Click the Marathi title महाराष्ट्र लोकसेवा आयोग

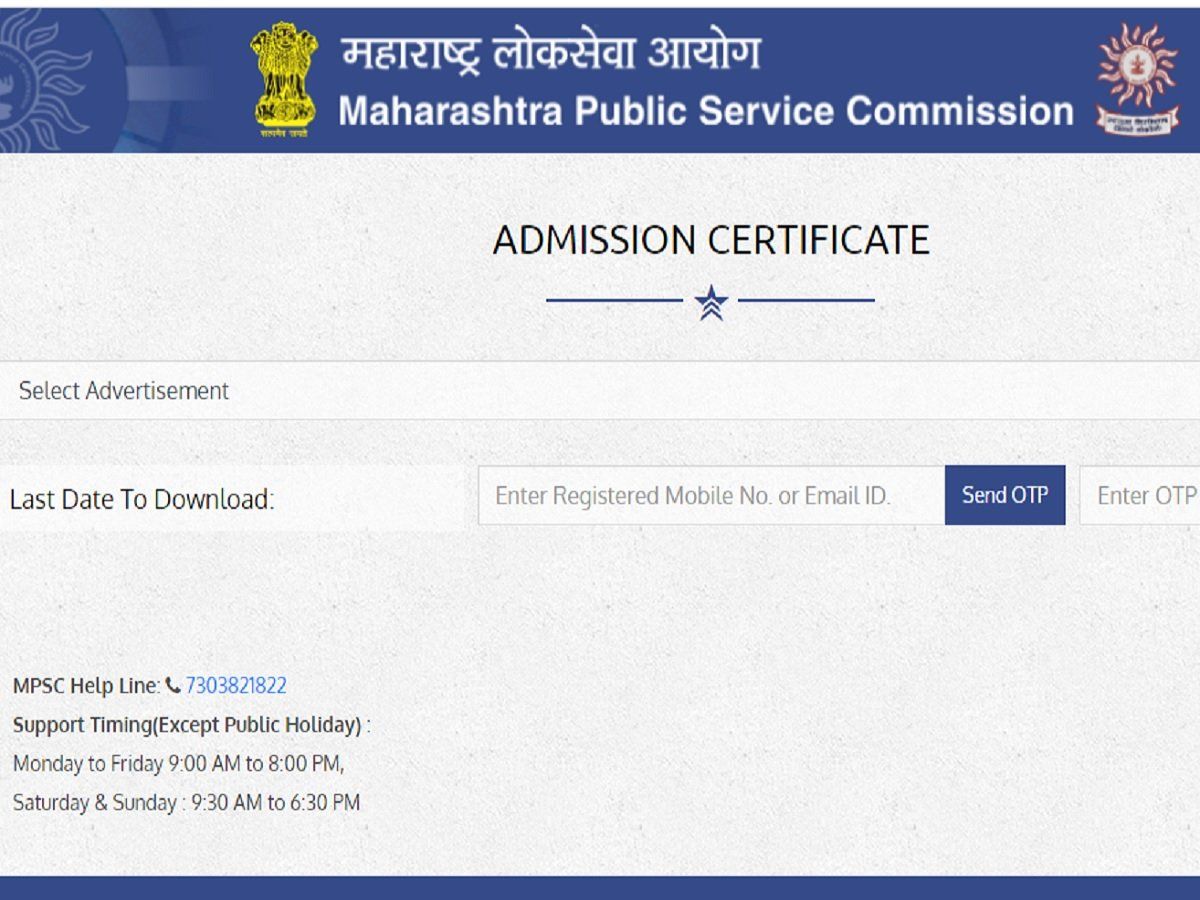tap(551, 52)
